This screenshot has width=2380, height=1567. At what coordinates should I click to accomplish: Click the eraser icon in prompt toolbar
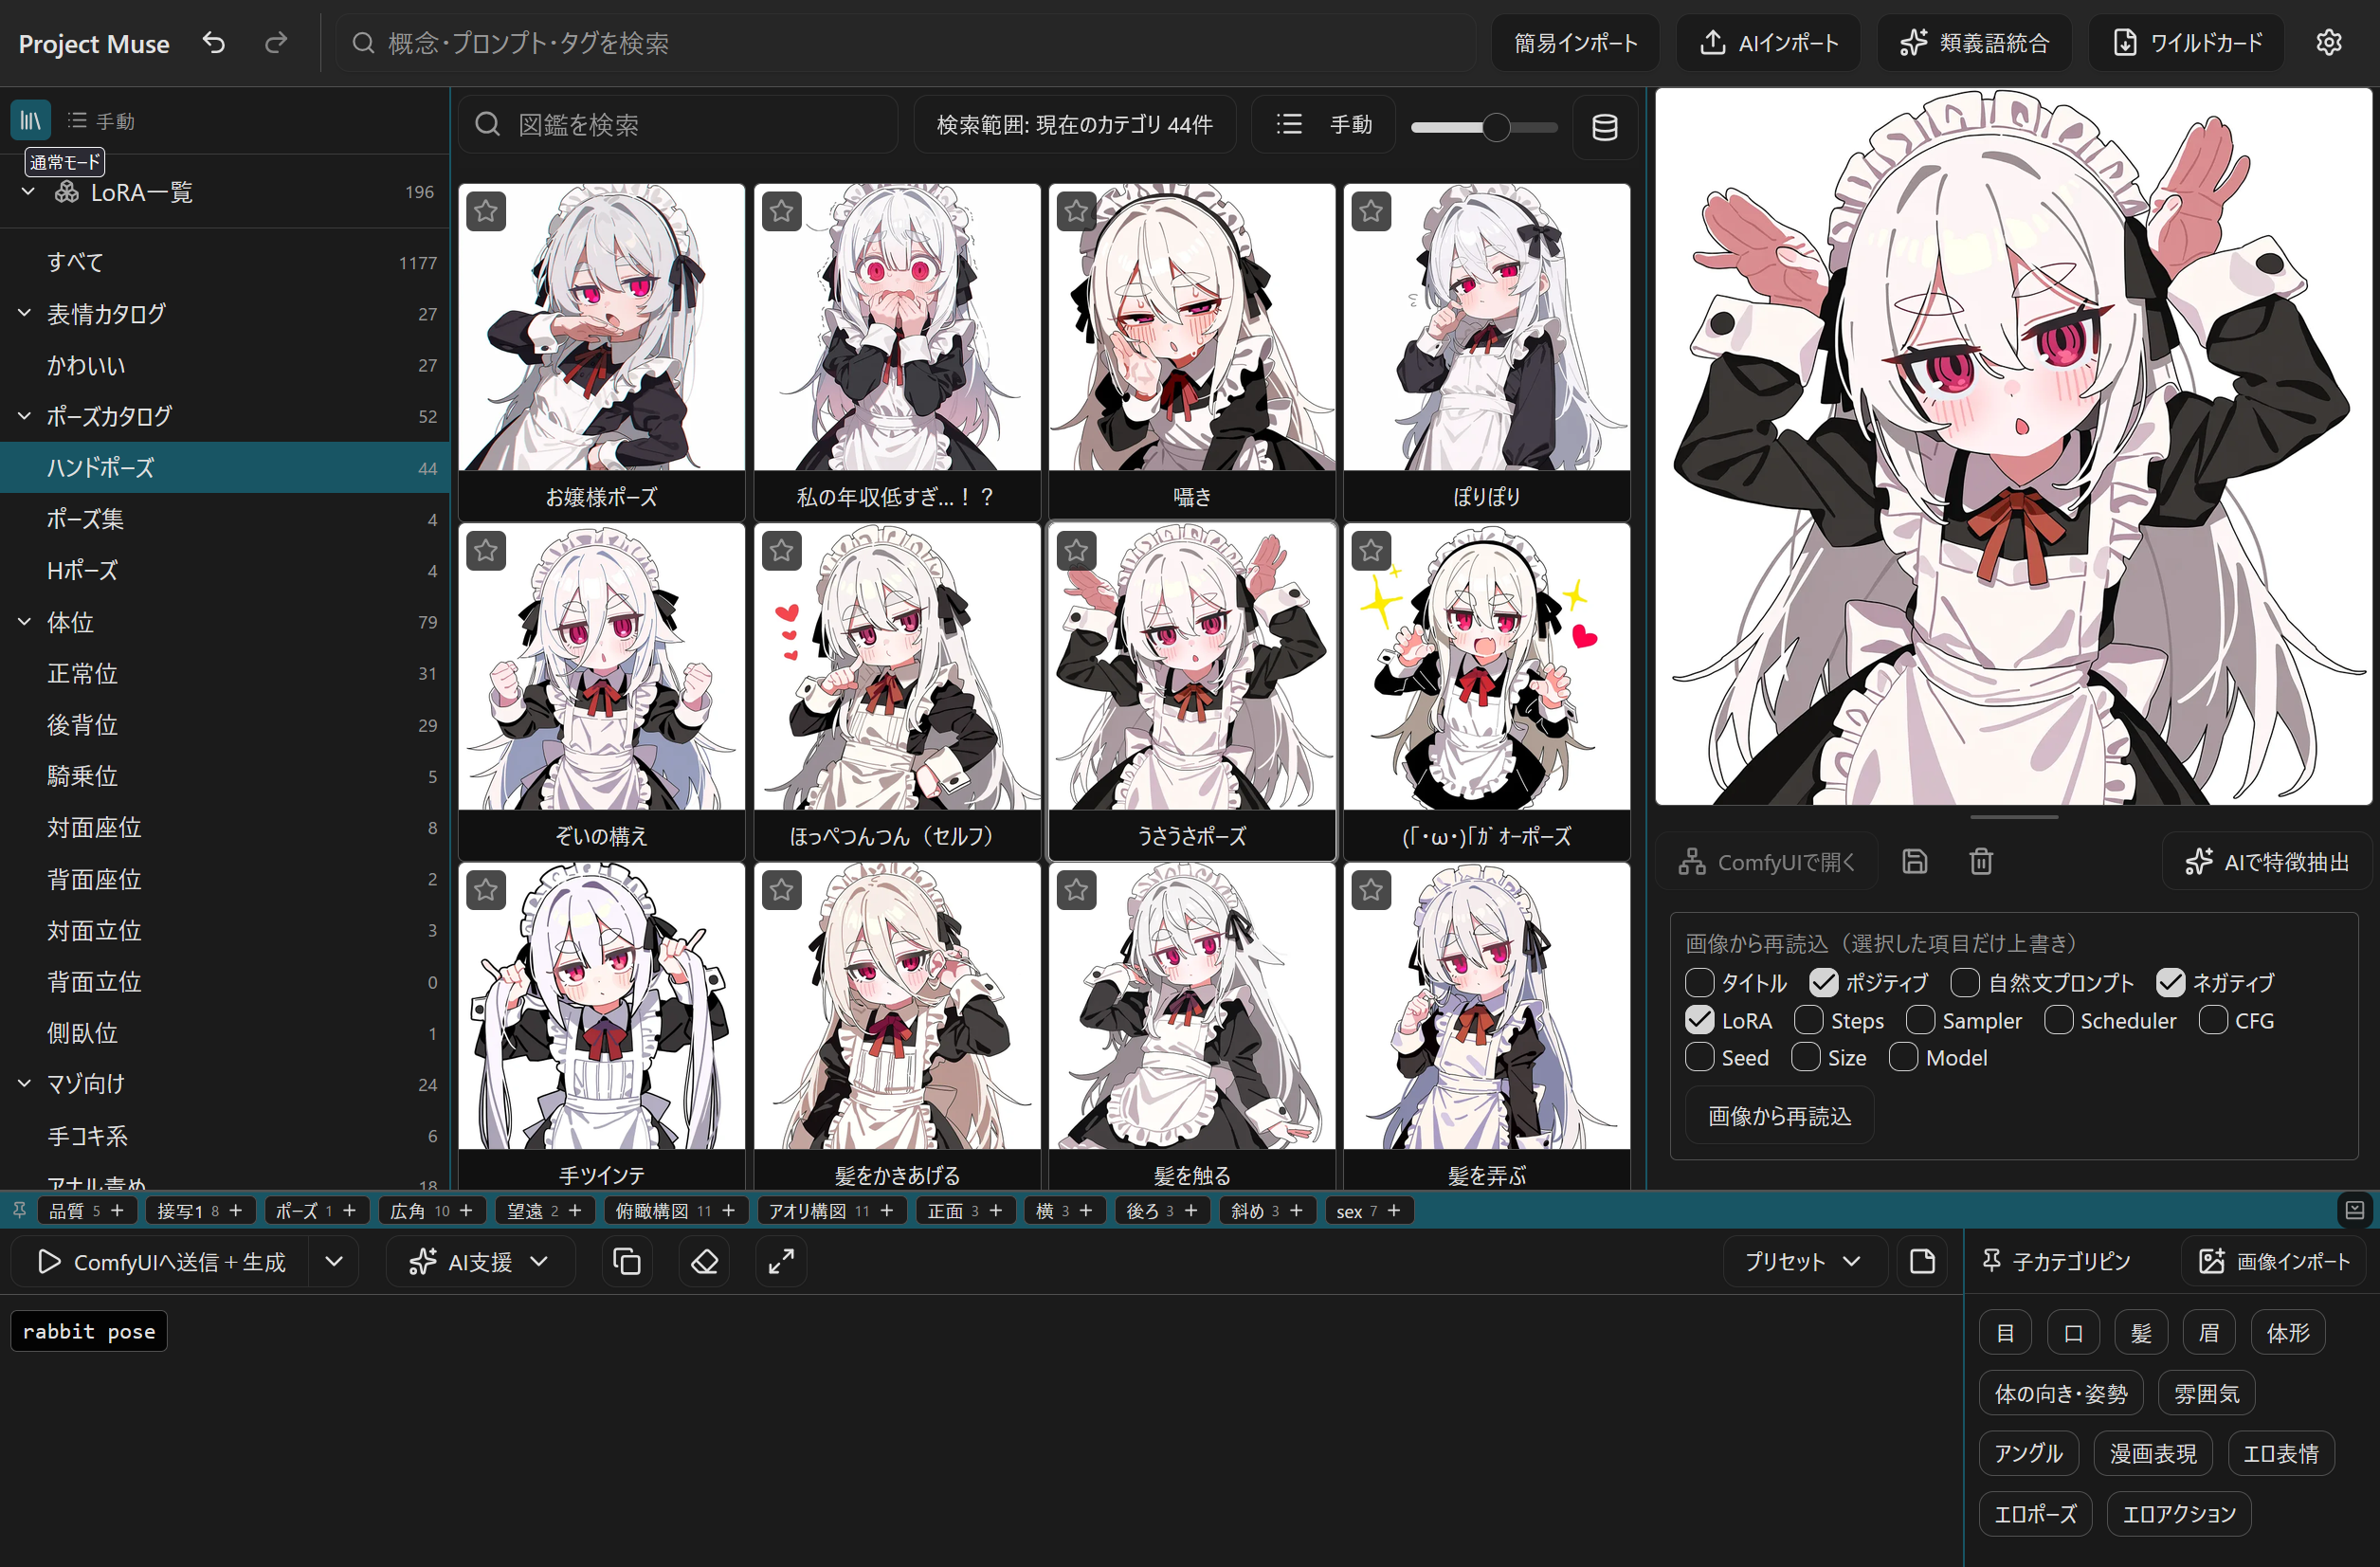(x=704, y=1262)
